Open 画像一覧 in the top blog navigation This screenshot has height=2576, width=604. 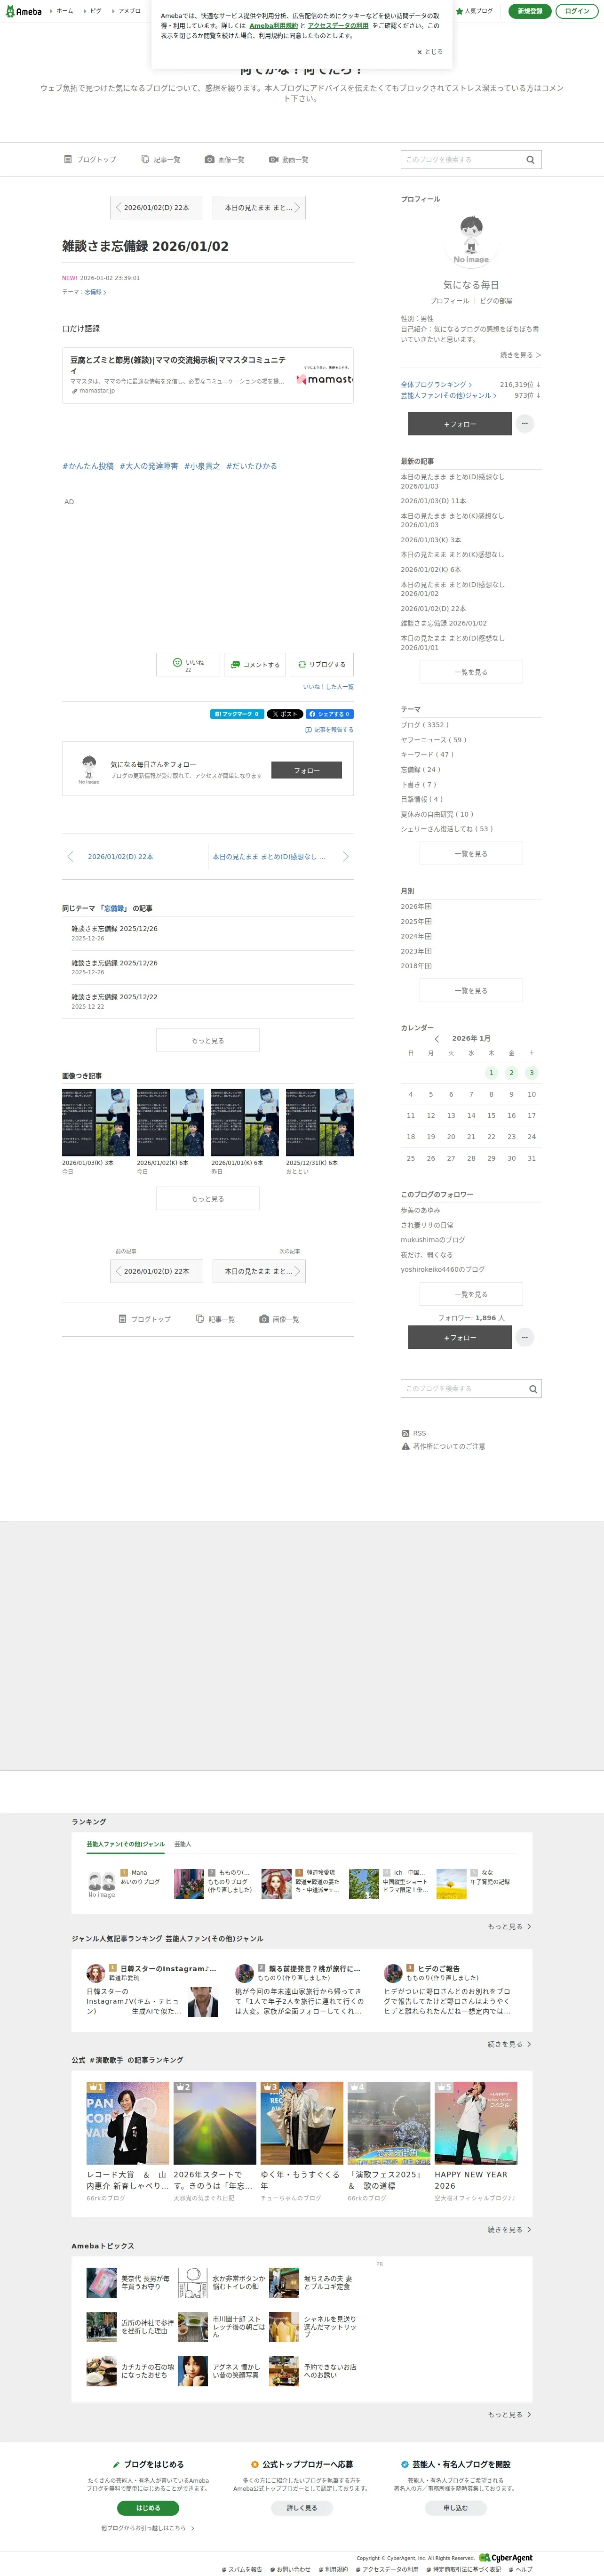[225, 159]
